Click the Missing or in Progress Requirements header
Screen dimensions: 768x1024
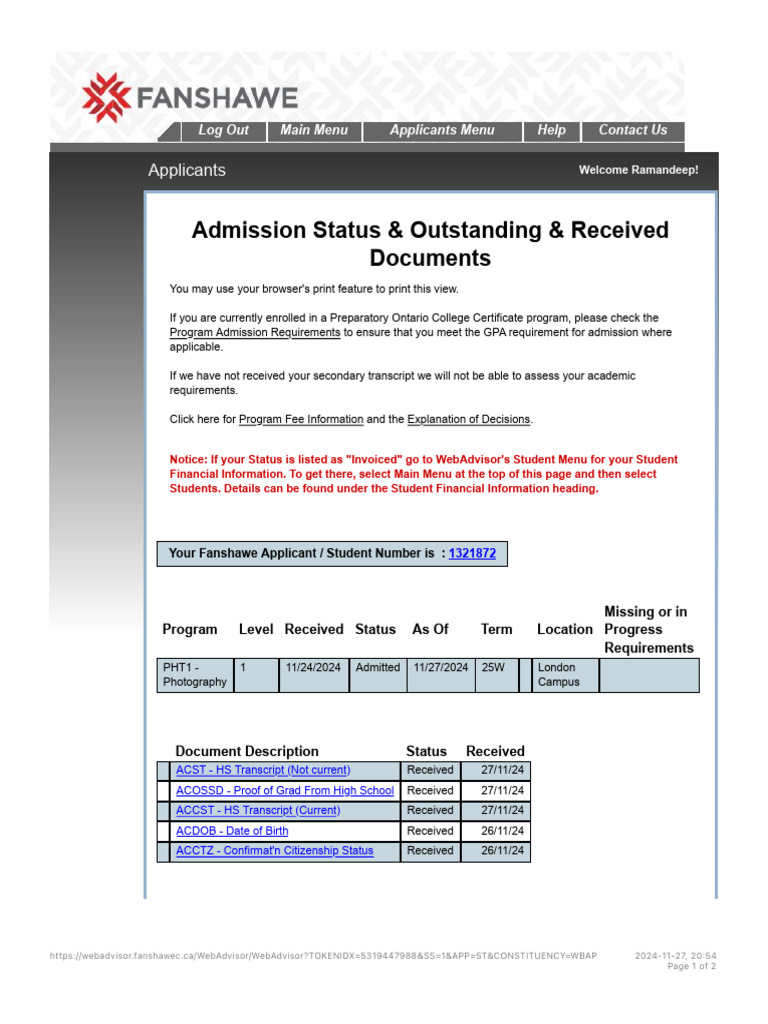click(x=648, y=630)
